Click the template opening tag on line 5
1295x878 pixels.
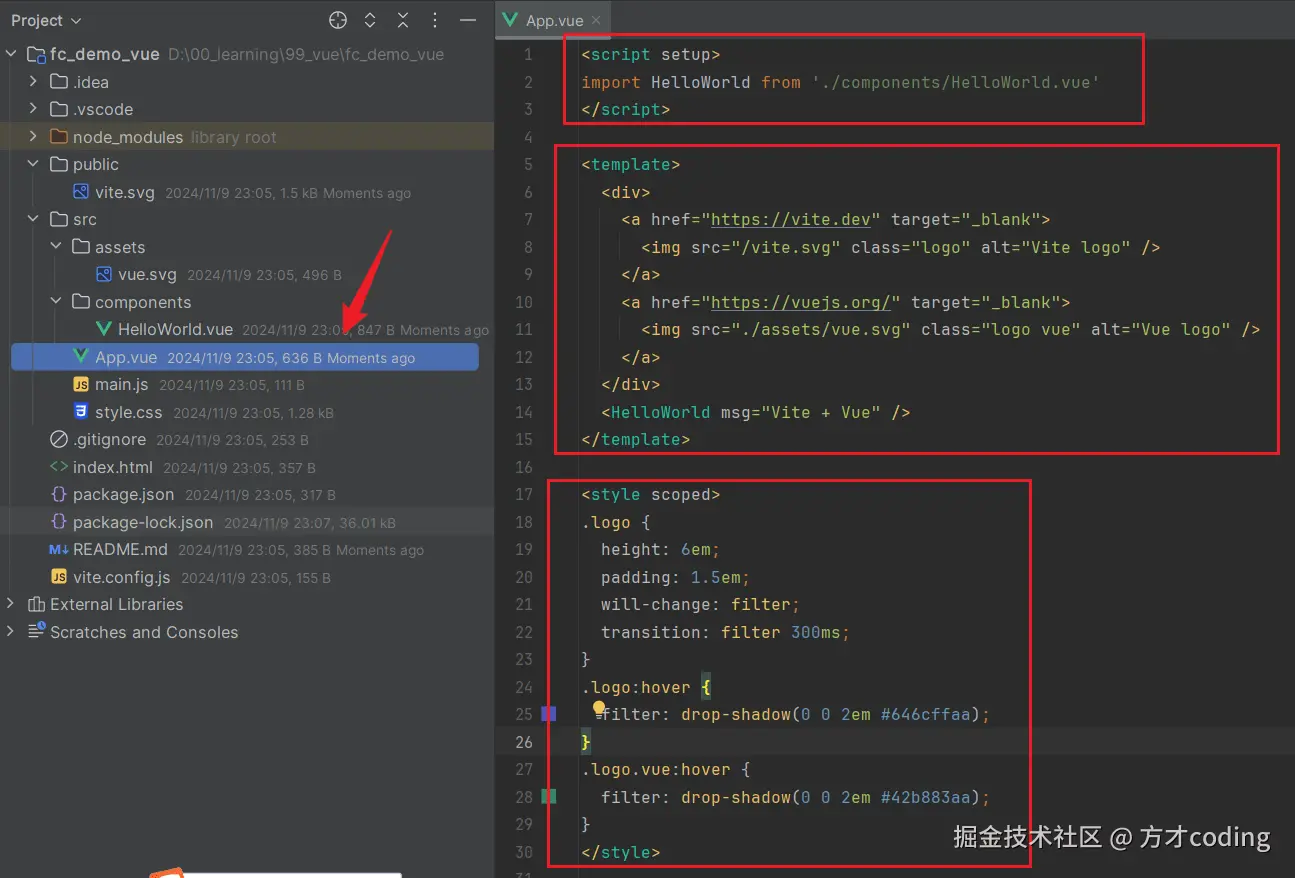630,164
